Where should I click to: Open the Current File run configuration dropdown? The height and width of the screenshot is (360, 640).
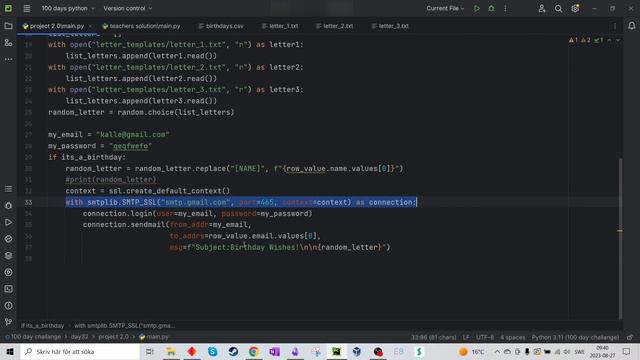pos(445,8)
